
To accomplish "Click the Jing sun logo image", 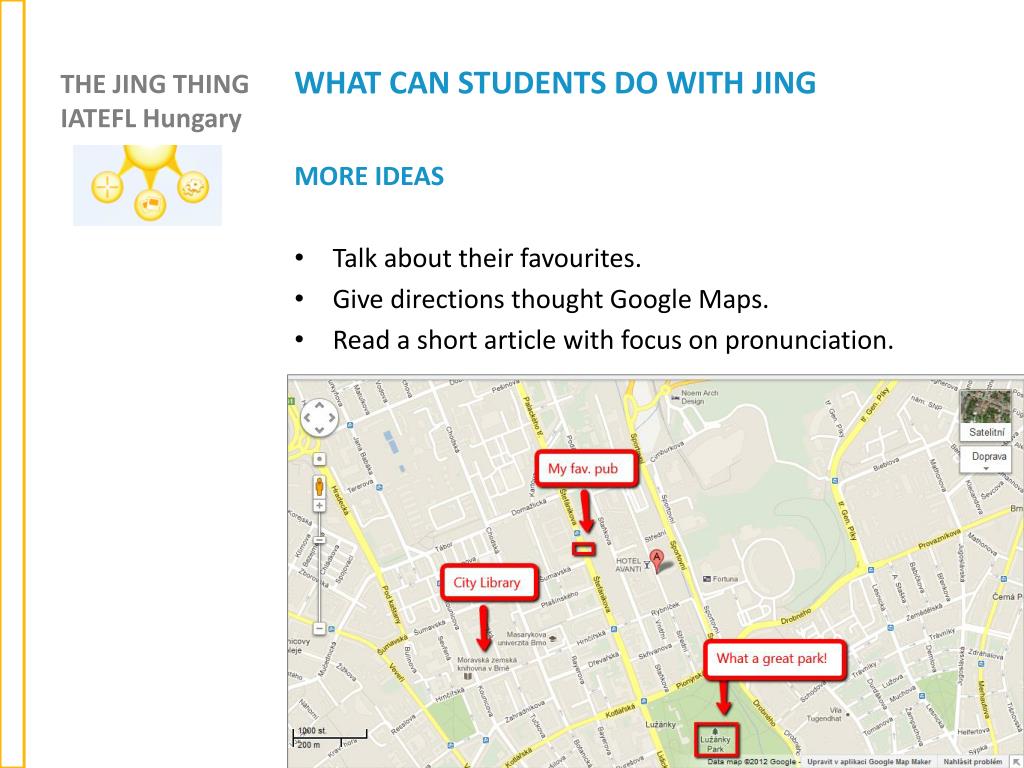I will 148,185.
